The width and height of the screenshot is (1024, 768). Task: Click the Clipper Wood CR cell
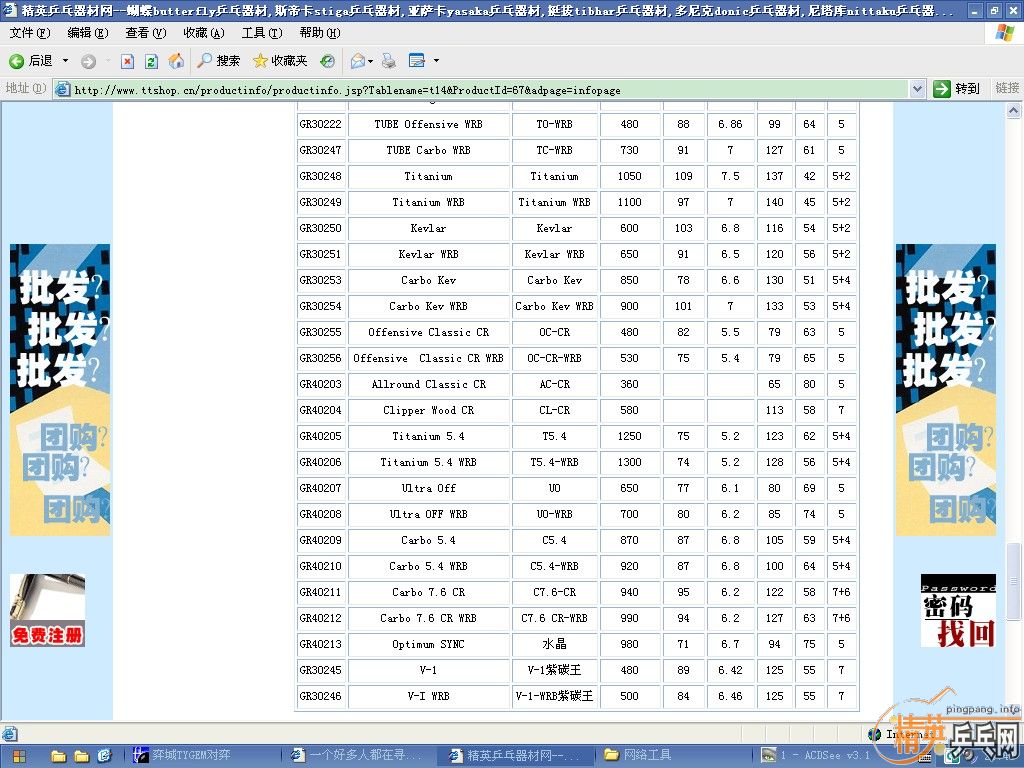click(428, 411)
